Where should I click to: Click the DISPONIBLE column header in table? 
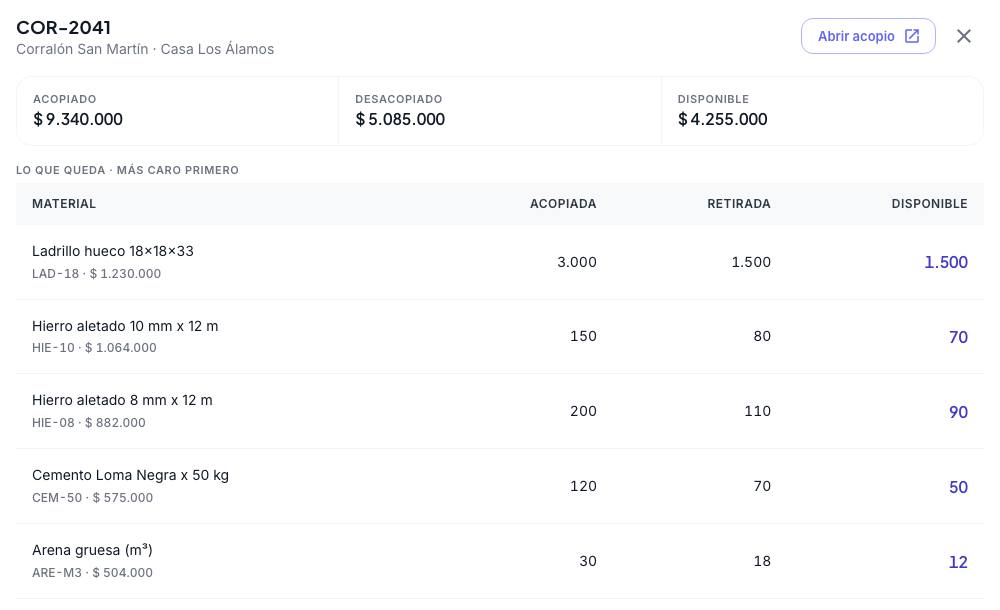(929, 204)
